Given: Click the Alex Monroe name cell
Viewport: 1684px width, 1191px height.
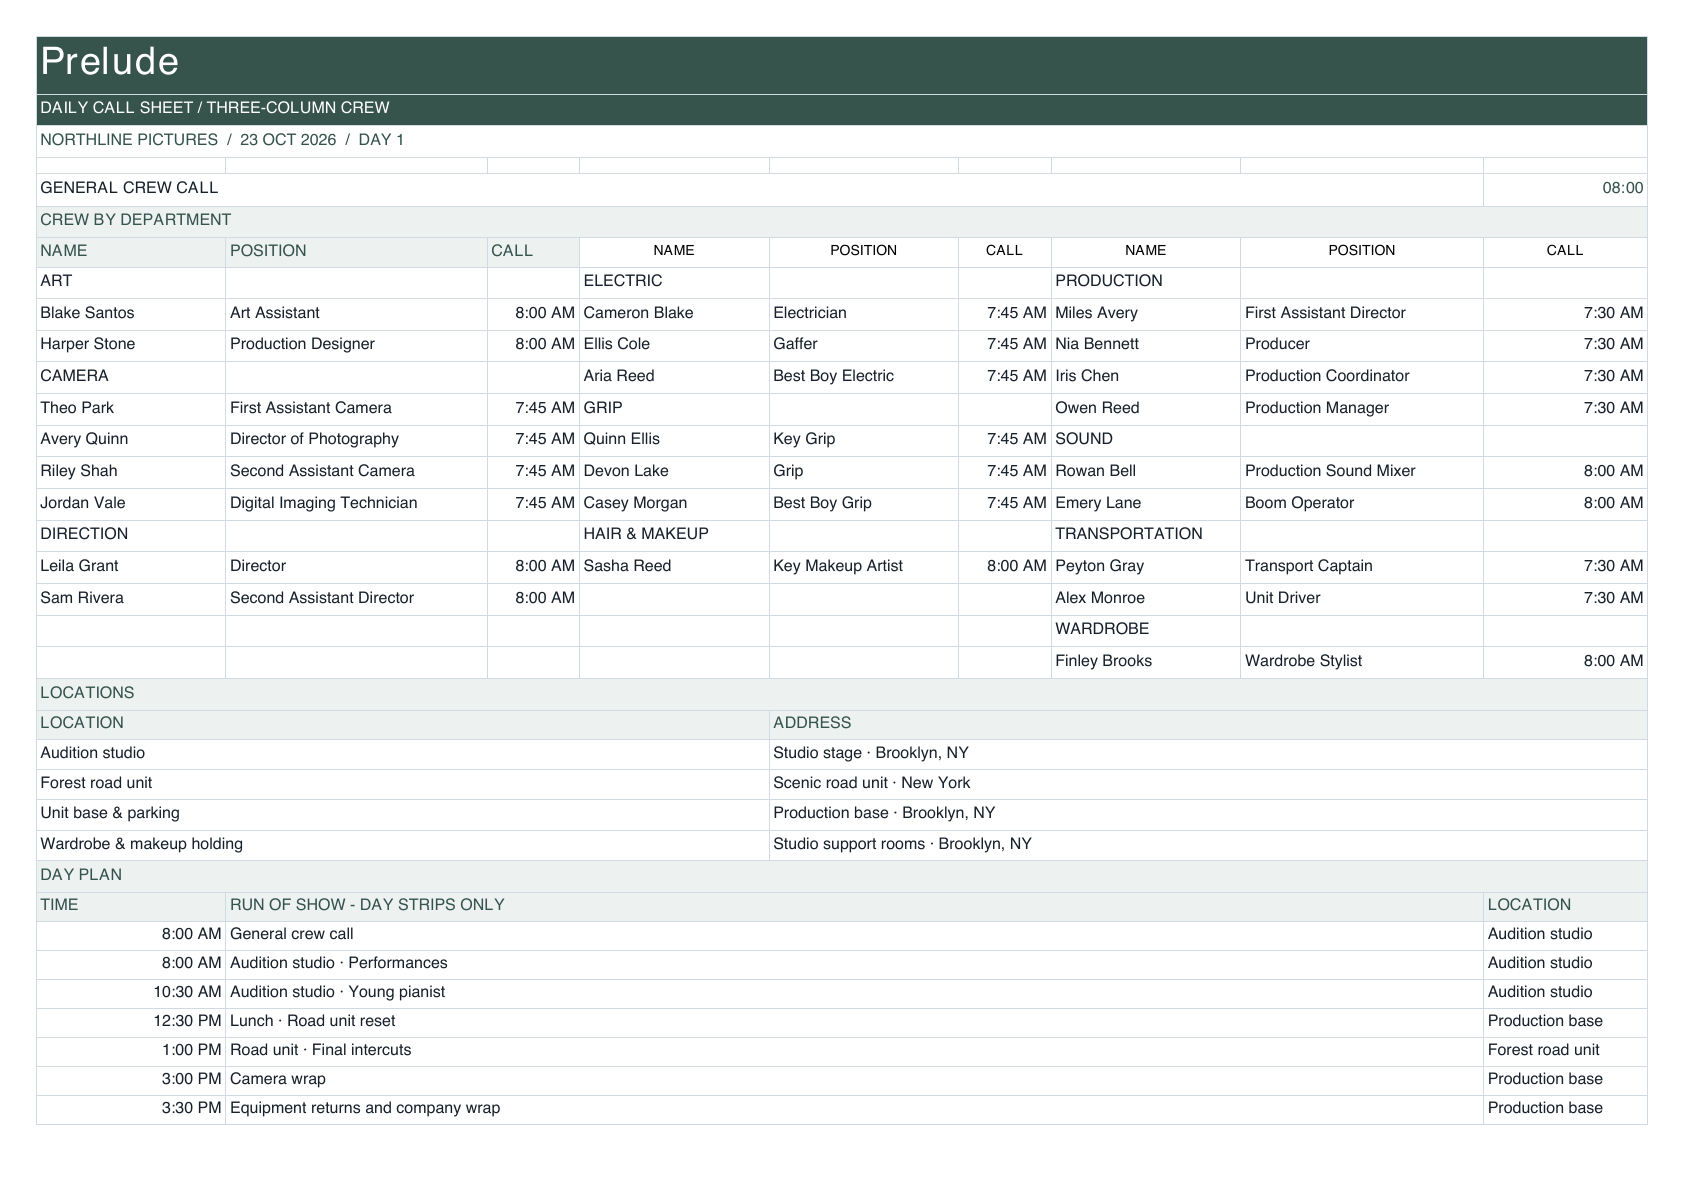Looking at the screenshot, I should (1146, 598).
